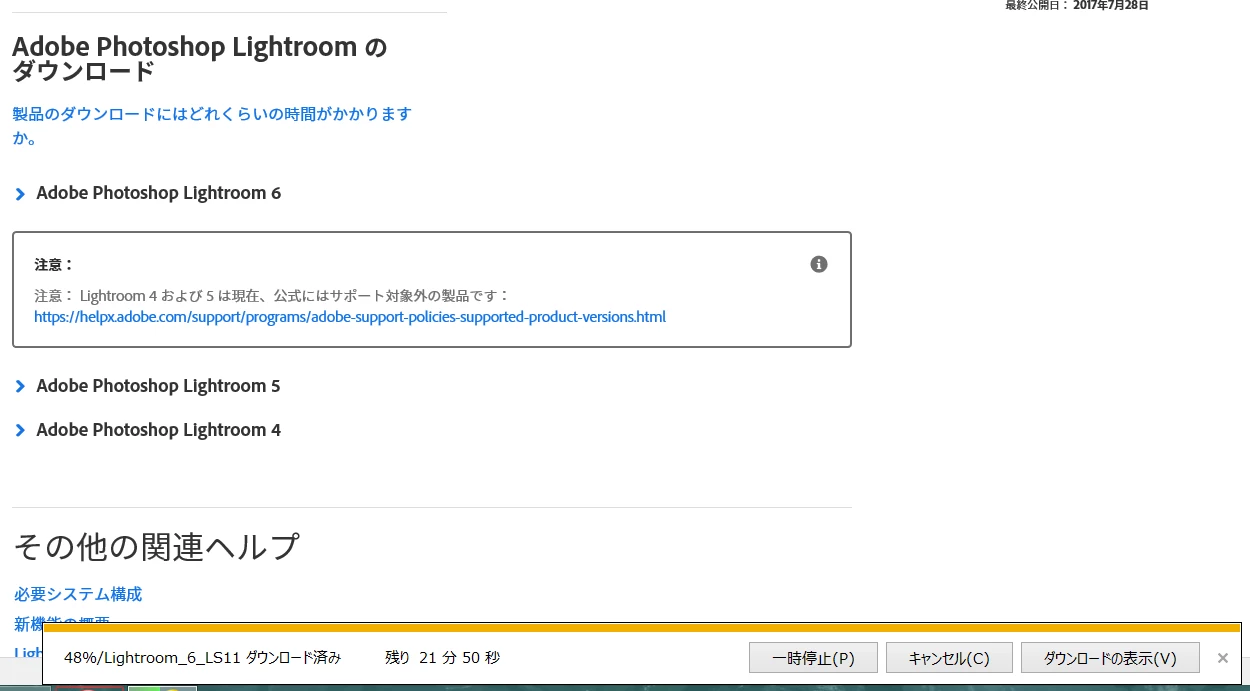Click the Lightroom 4 および 5 notice text
Screen dimensions: 1250x691
(x=272, y=296)
